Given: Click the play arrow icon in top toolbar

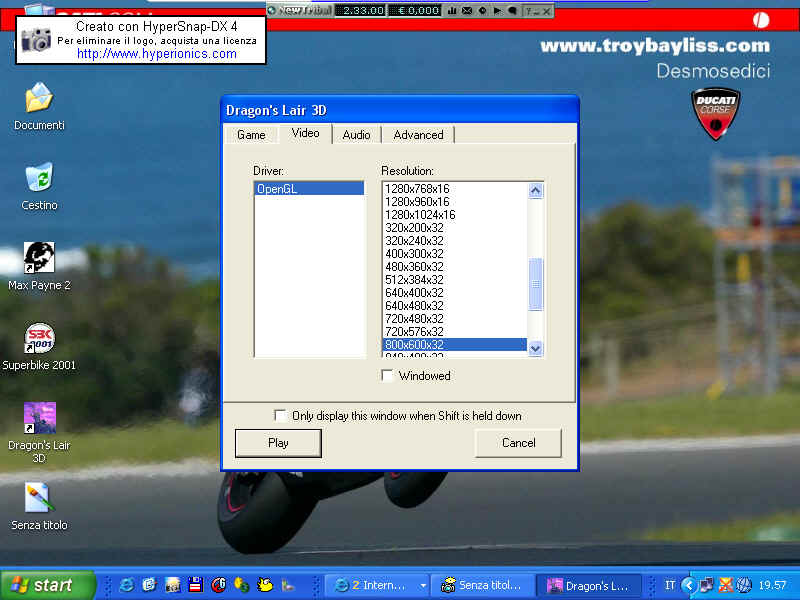Looking at the screenshot, I should click(497, 10).
